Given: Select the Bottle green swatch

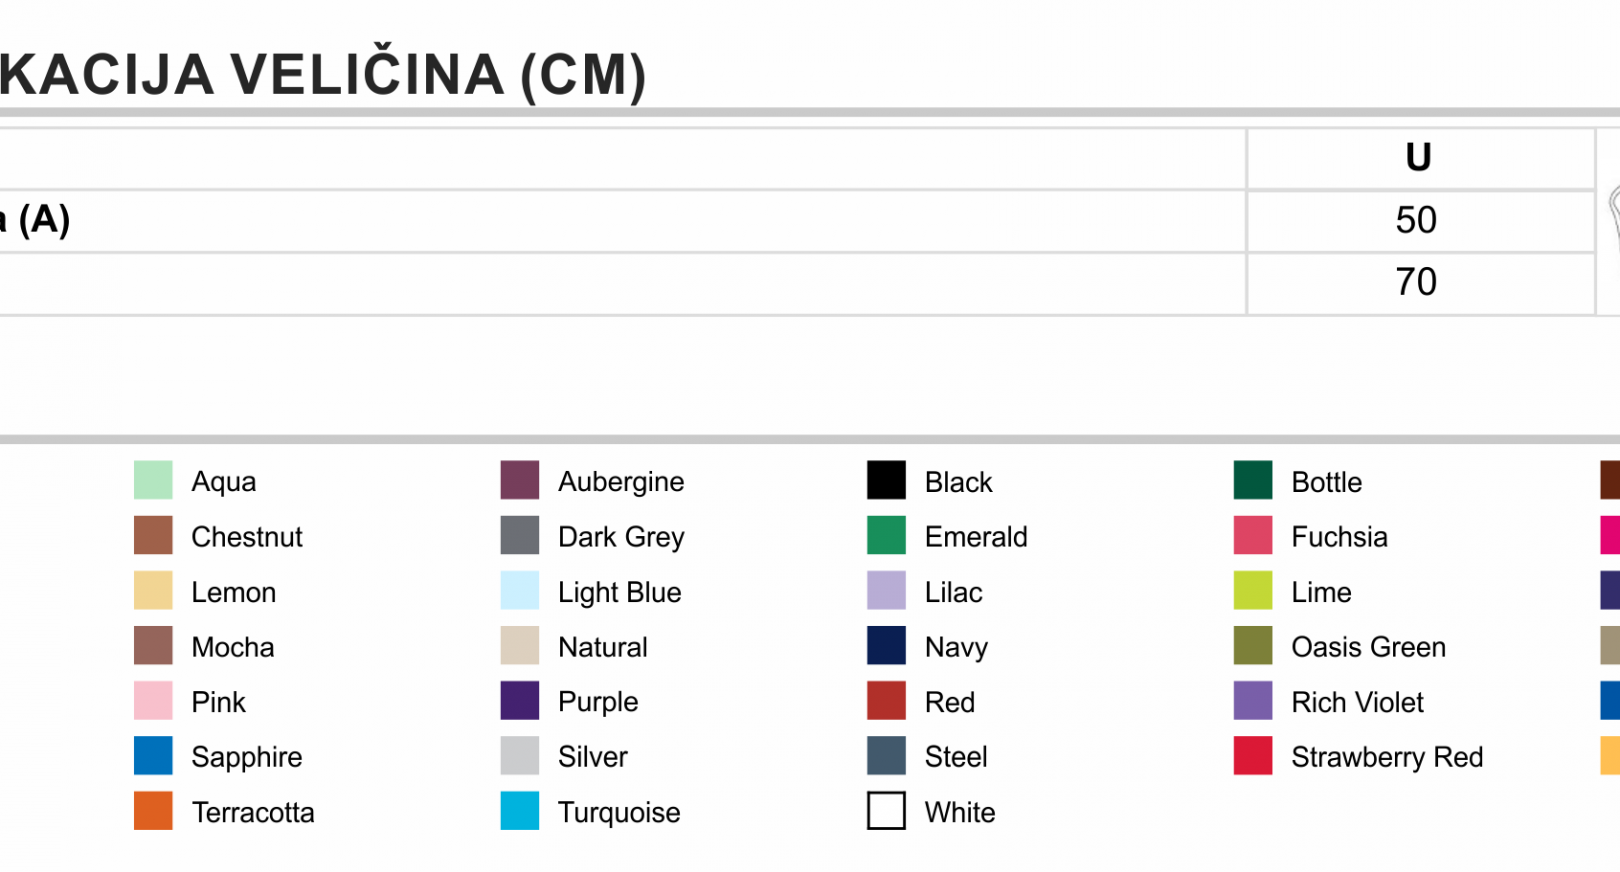Looking at the screenshot, I should point(1253,480).
